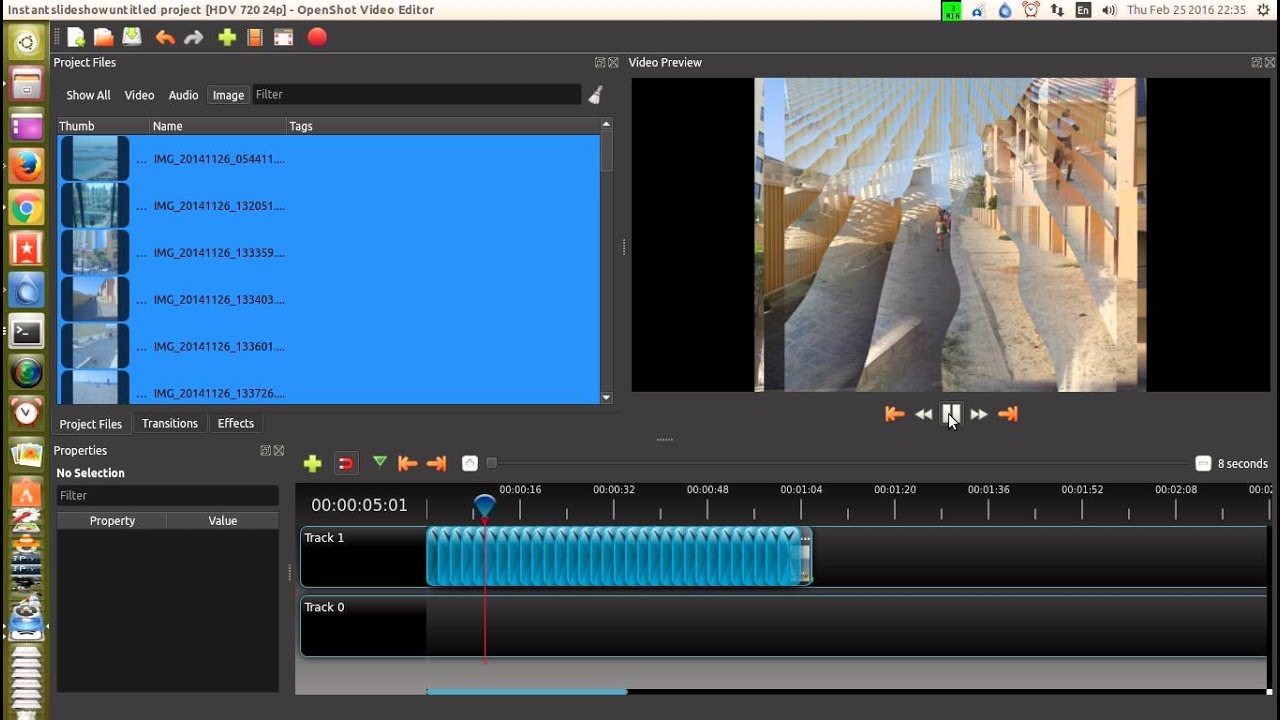Switch to the Effects tab
Viewport: 1280px width, 720px height.
point(236,423)
